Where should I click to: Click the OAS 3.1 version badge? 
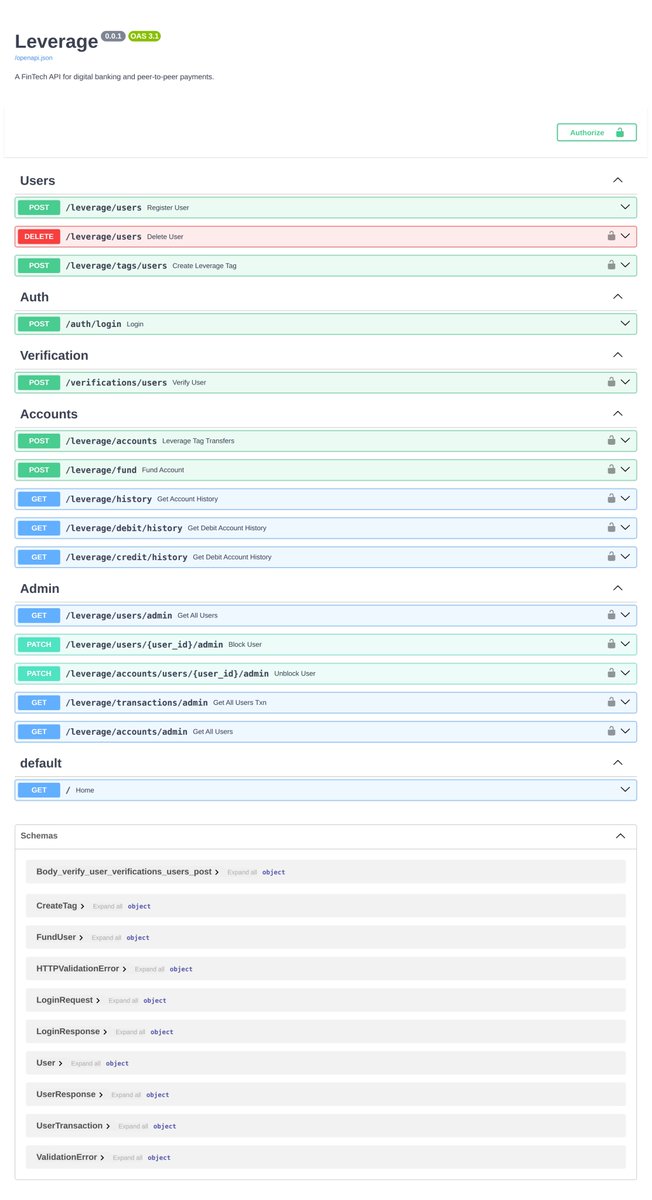(x=144, y=36)
